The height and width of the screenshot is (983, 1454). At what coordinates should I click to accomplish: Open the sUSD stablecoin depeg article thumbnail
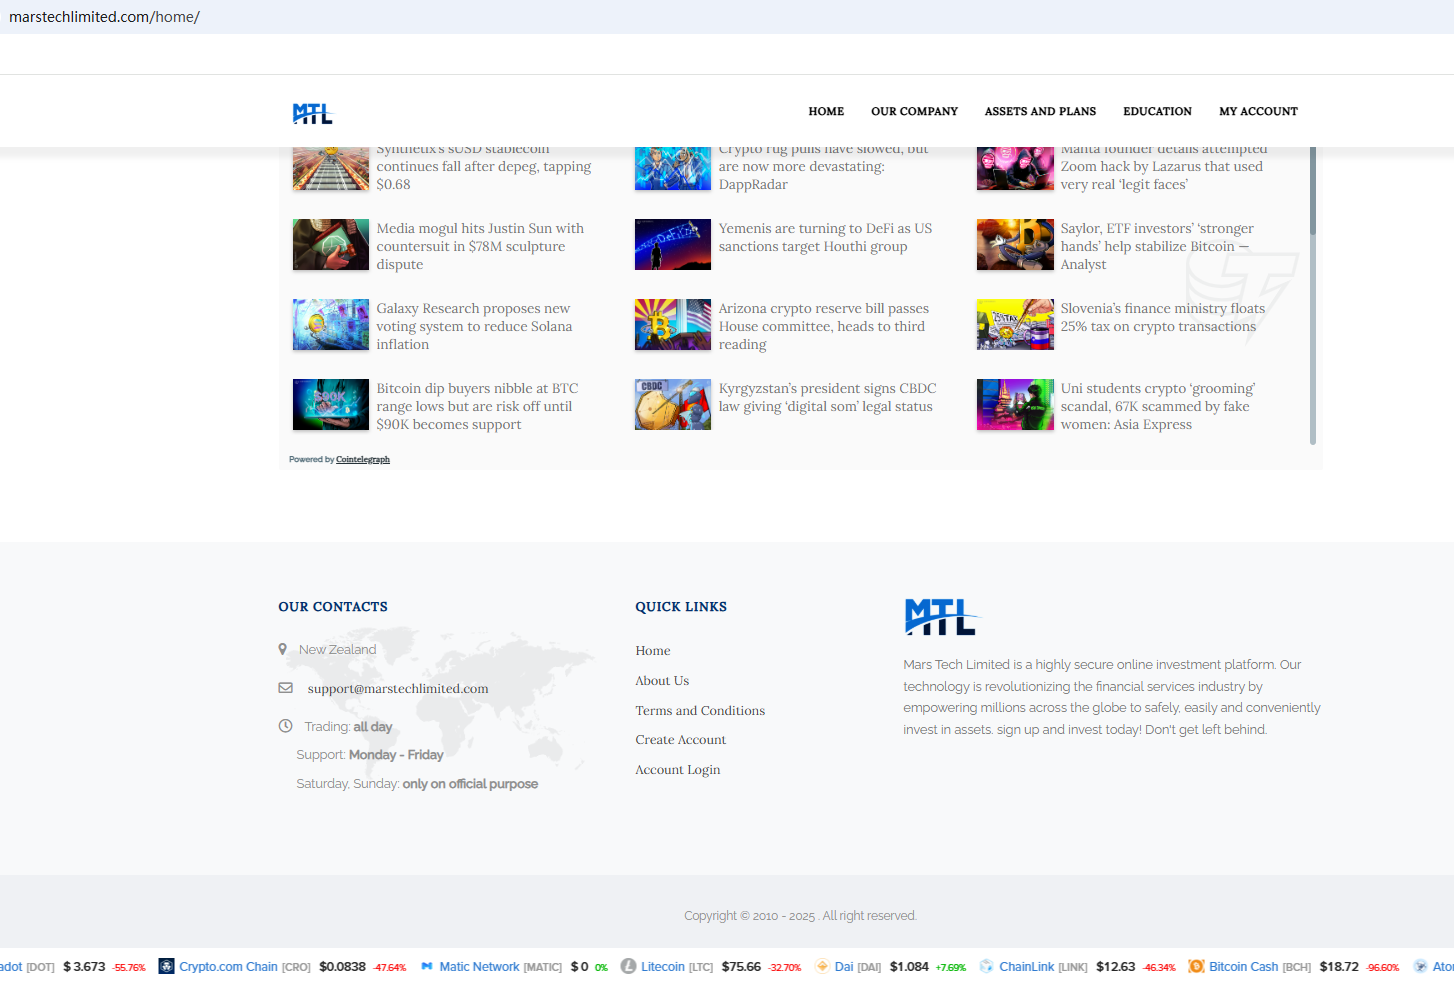coord(331,169)
